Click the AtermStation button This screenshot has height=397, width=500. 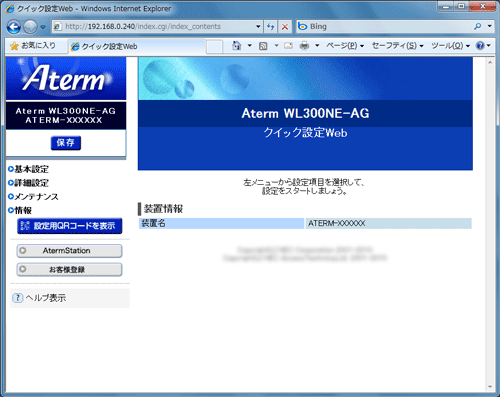[69, 251]
